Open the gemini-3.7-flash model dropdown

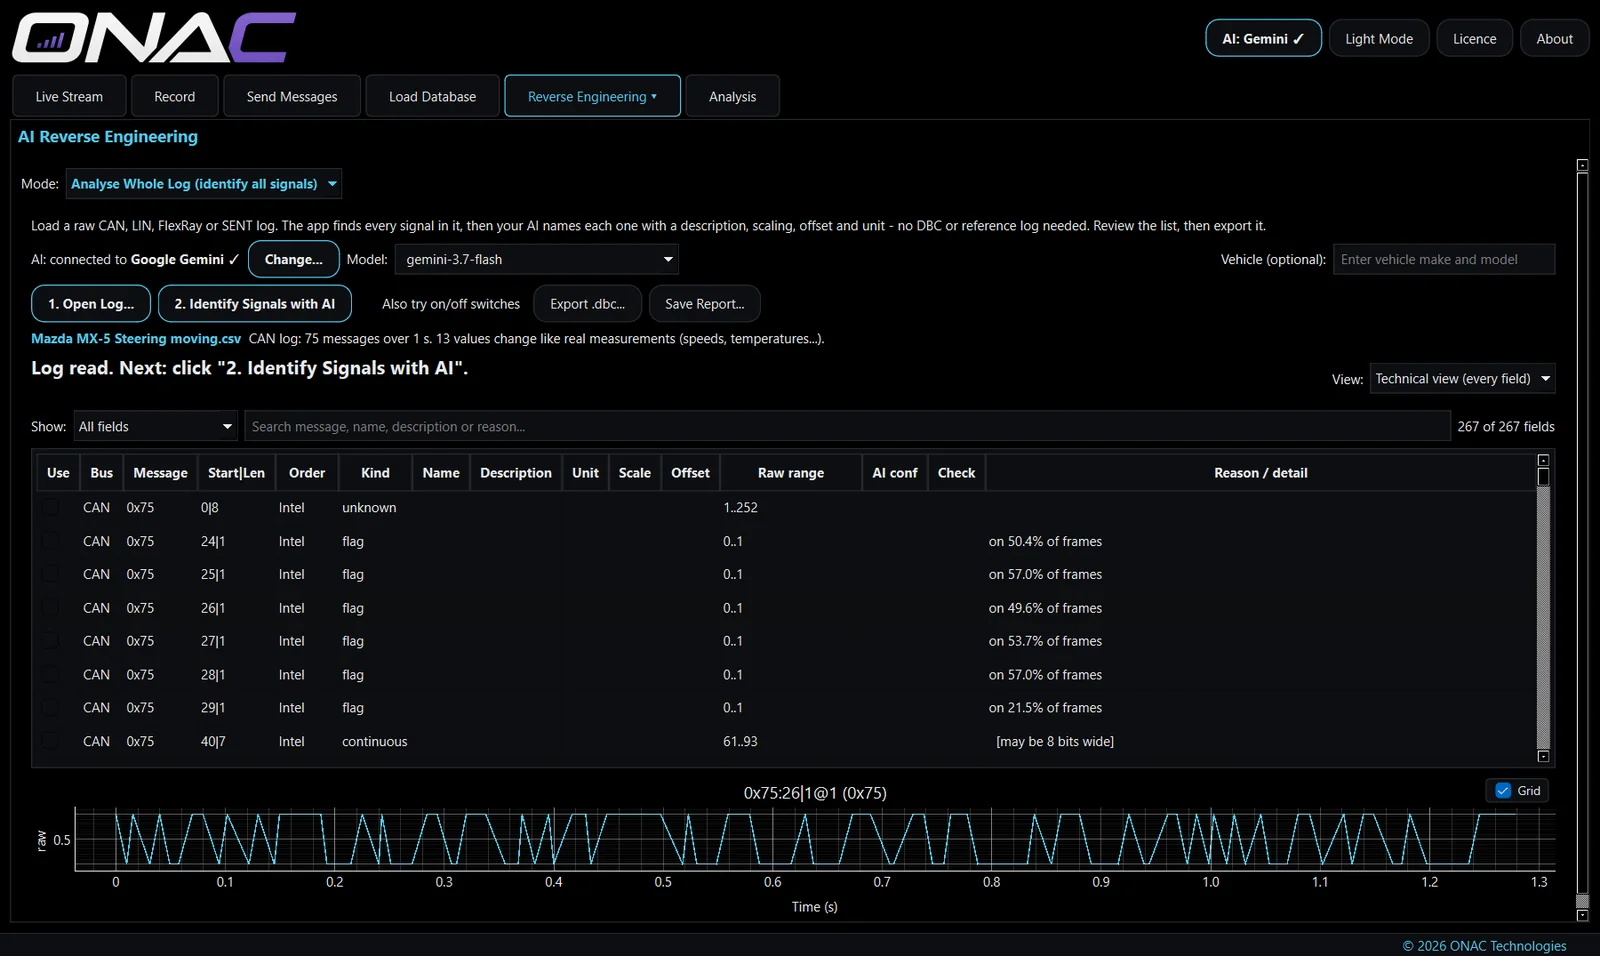click(537, 259)
